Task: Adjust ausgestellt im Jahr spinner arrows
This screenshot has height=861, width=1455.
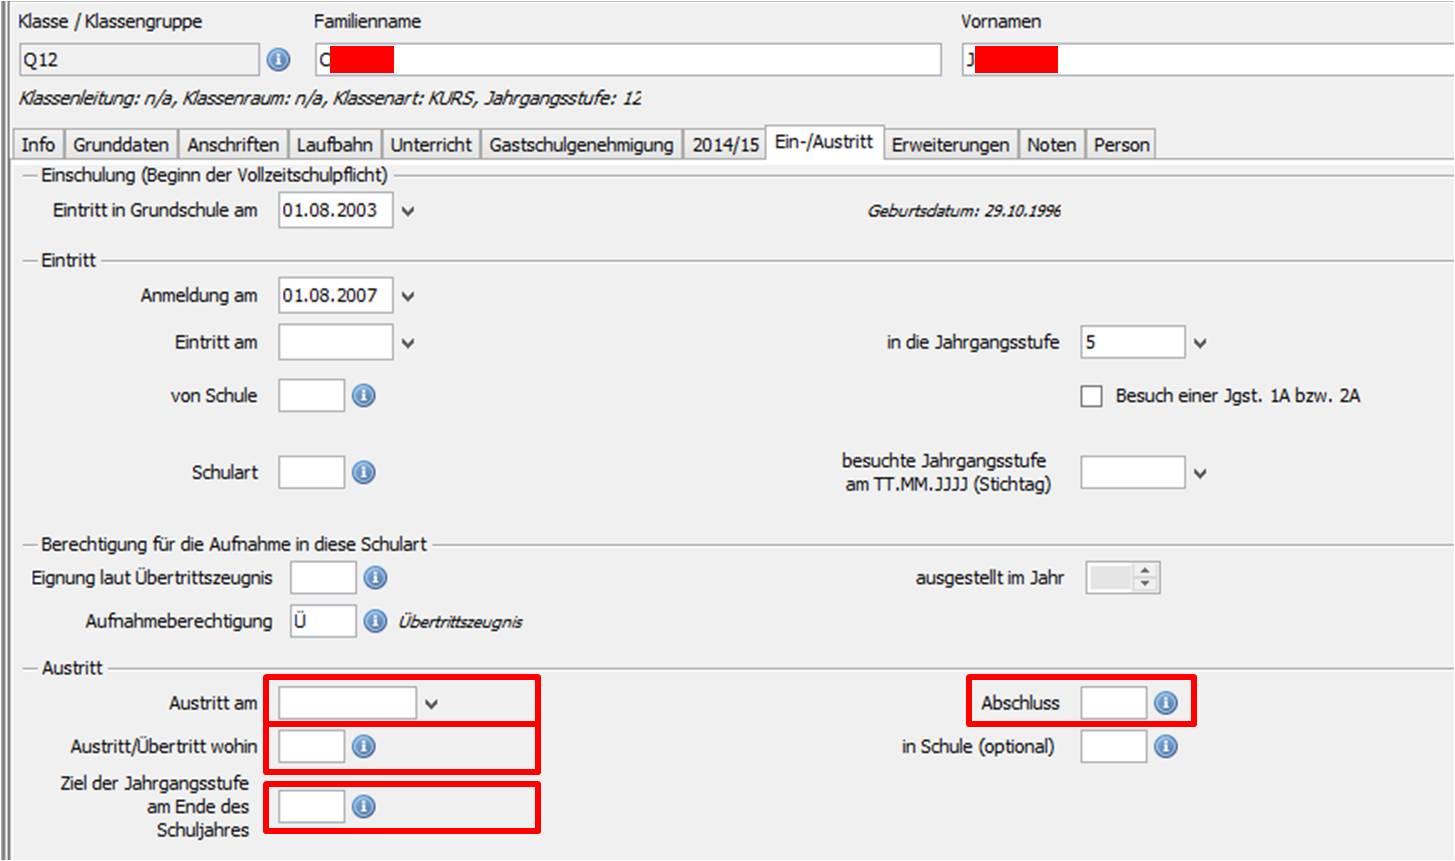Action: (1146, 578)
